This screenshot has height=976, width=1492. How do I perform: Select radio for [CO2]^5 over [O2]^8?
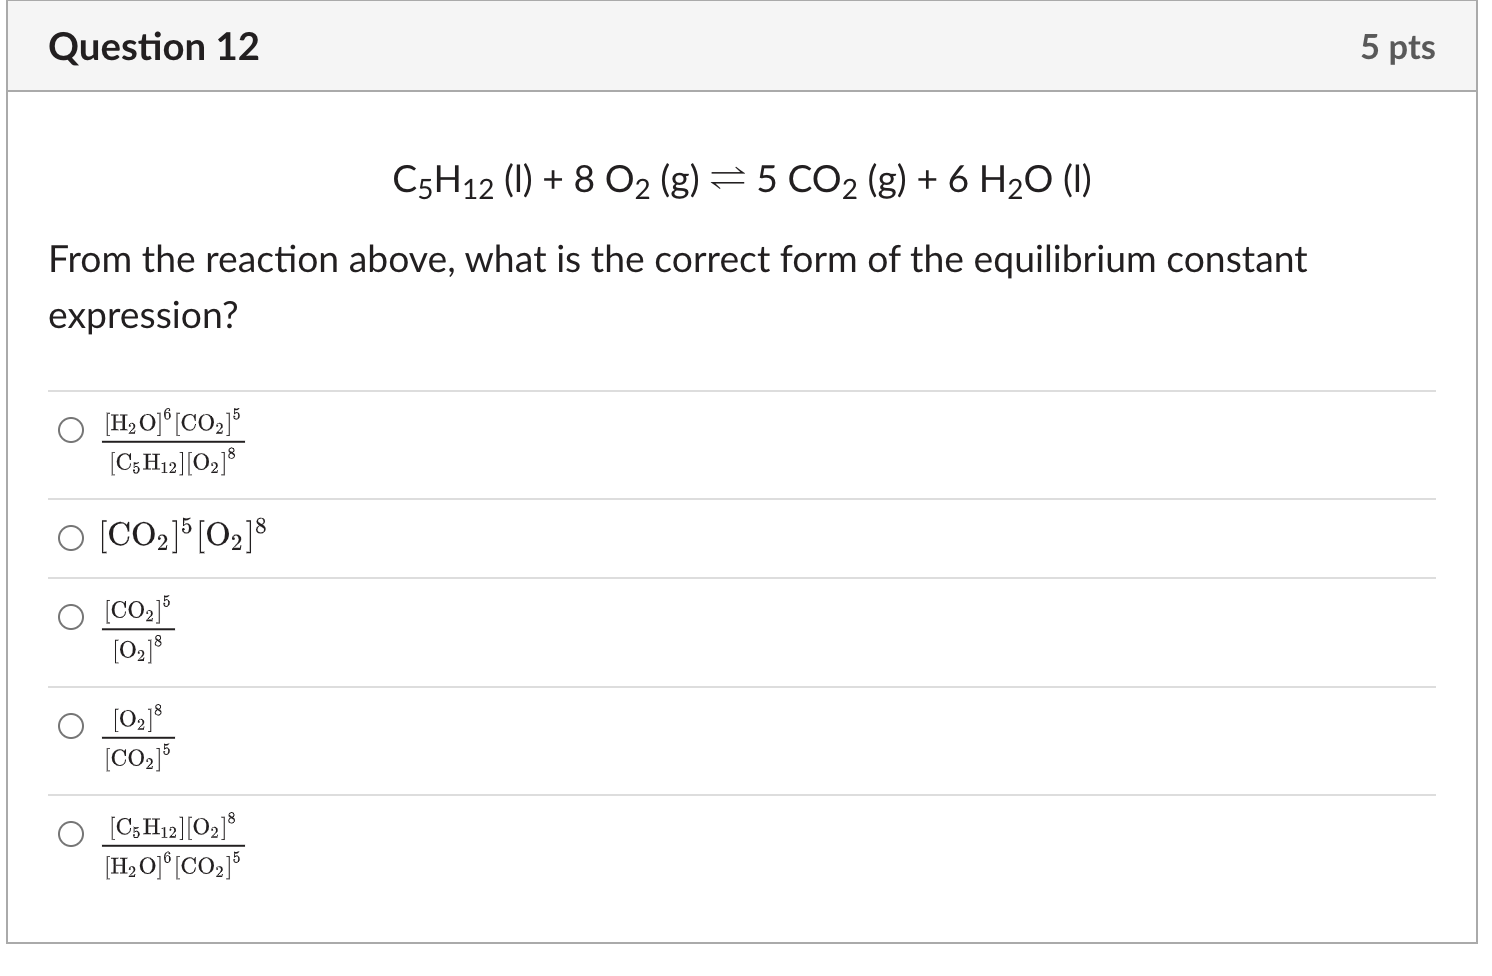point(70,618)
